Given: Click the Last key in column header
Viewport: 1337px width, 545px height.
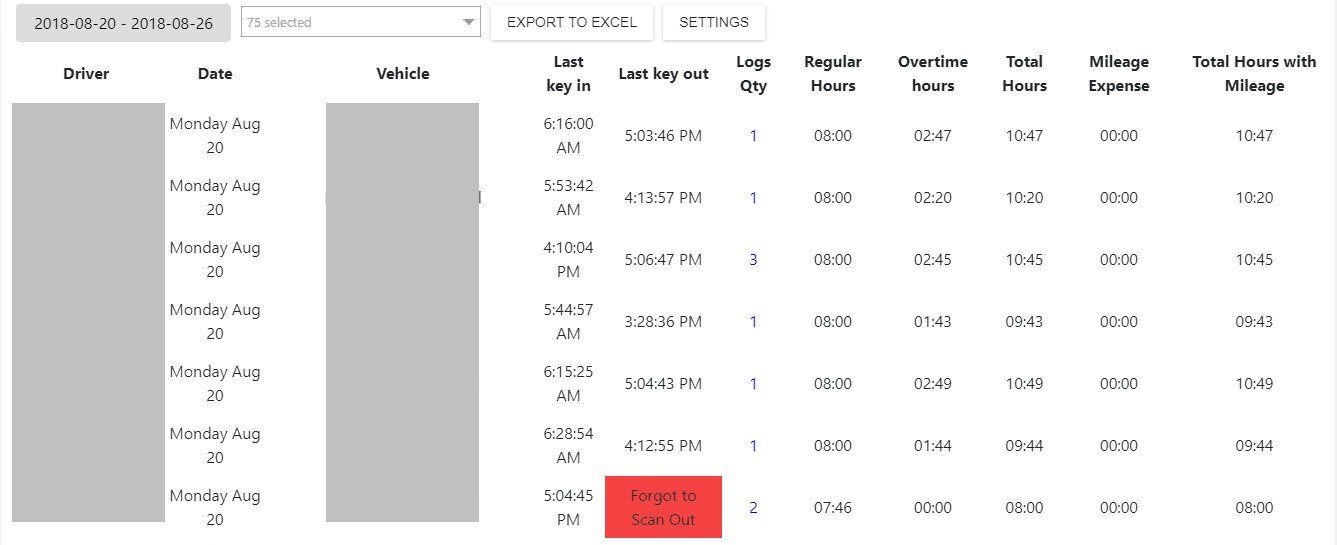Looking at the screenshot, I should pyautogui.click(x=568, y=74).
